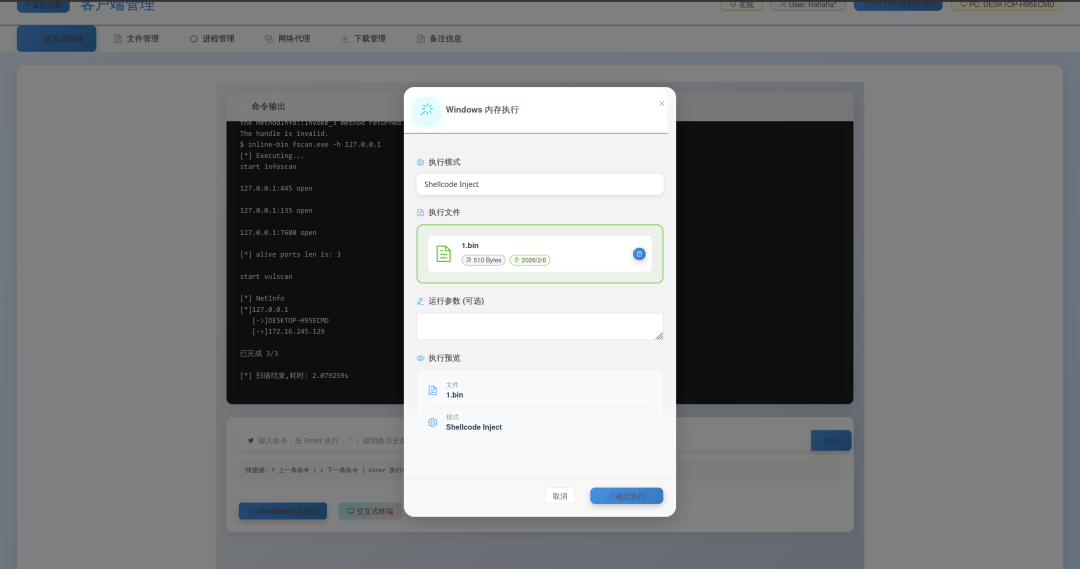Image resolution: width=1080 pixels, height=569 pixels.
Task: Open the 下载管理 tab
Action: (x=364, y=39)
